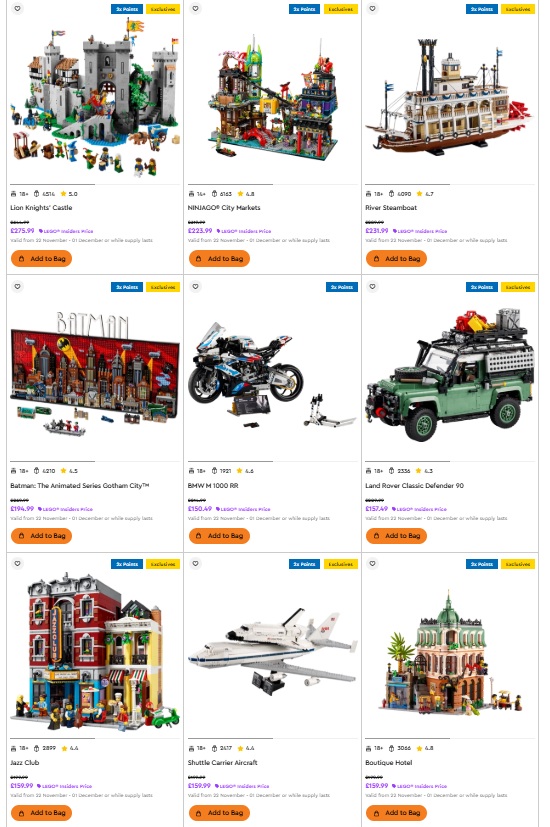Viewport: 550px width, 827px height.
Task: Open Land Rover Classic Defender 90 title link
Action: coord(414,485)
